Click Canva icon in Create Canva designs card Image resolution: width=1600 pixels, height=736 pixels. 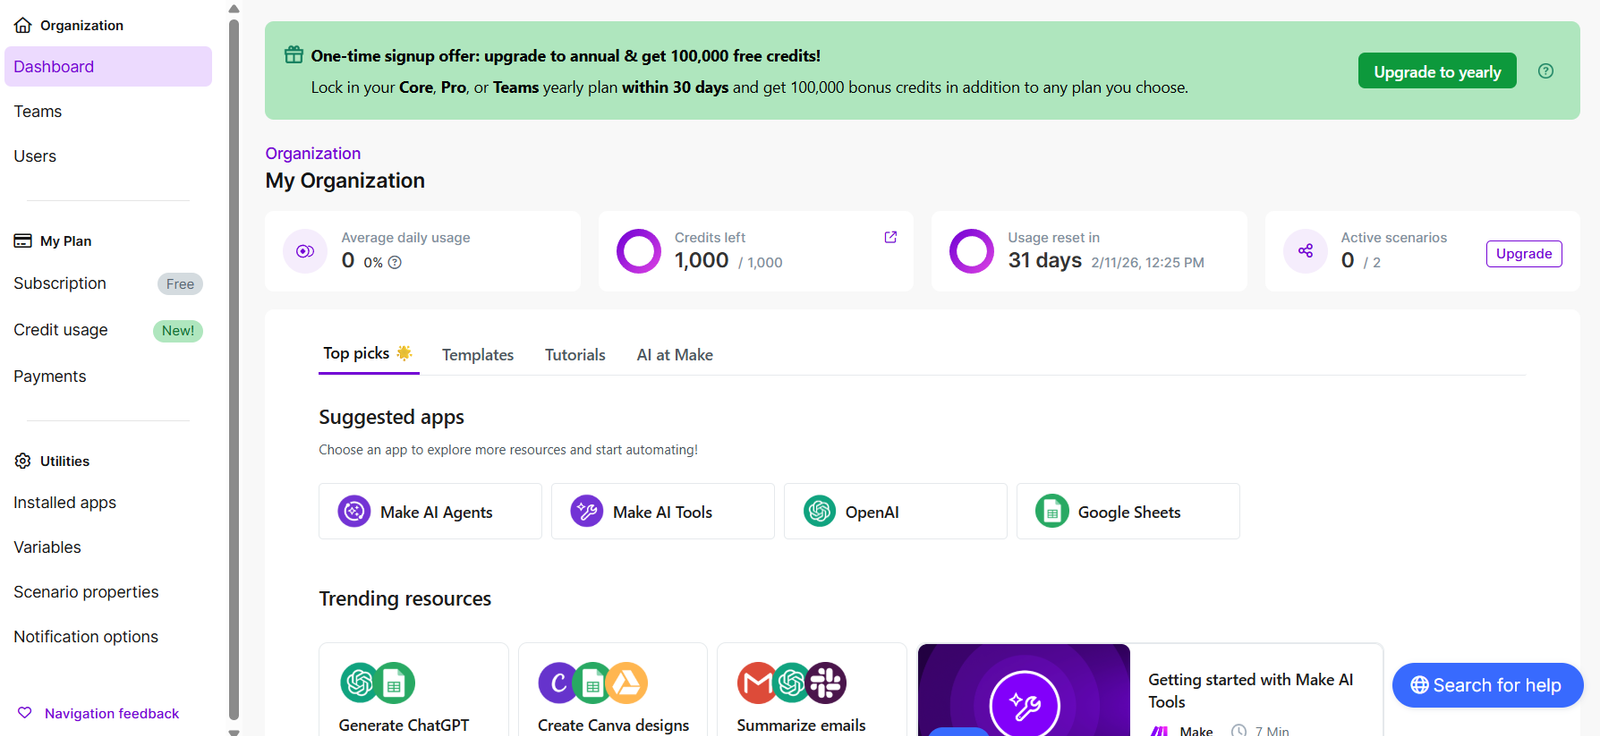point(558,683)
